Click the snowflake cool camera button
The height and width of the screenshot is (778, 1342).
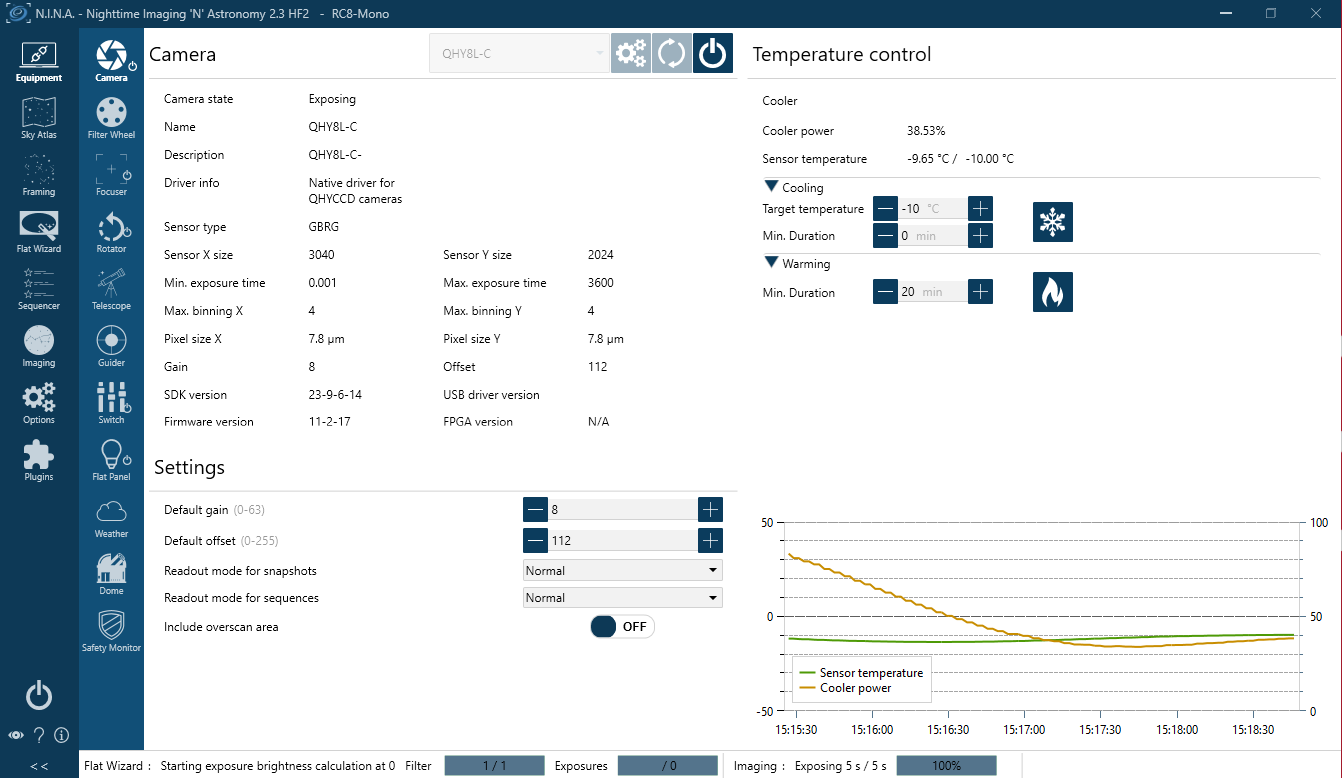(1052, 222)
